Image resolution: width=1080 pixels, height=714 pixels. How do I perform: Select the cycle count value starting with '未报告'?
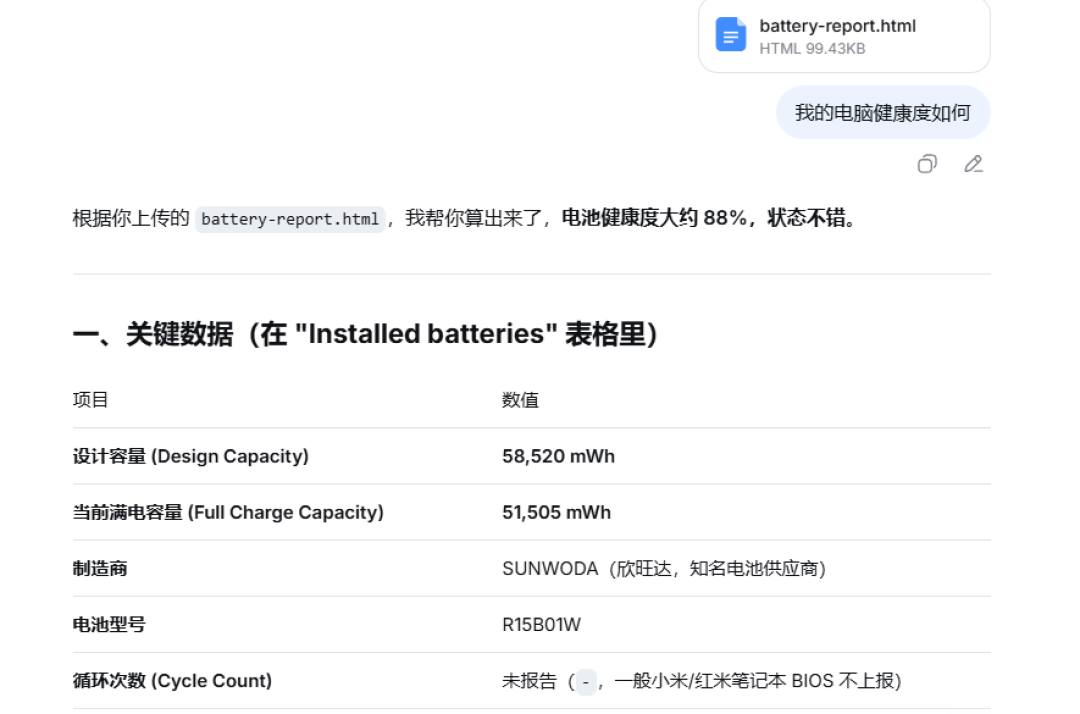(x=702, y=681)
